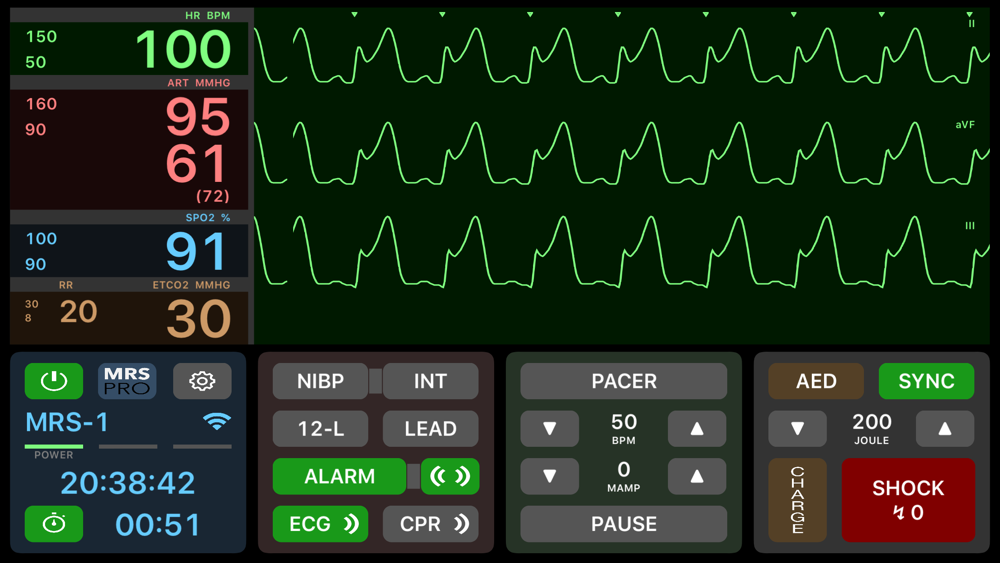
Task: Decrease pacer MAMP with down arrow
Action: (x=550, y=476)
